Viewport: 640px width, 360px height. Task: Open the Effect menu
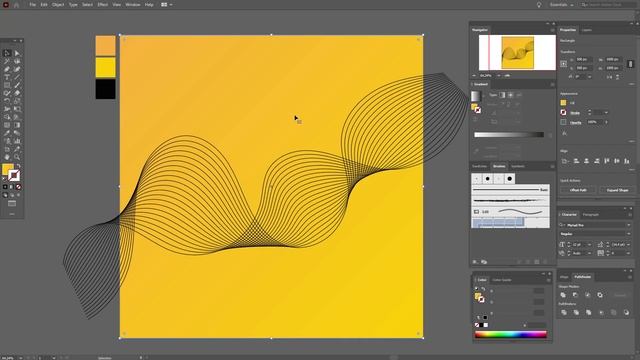pyautogui.click(x=102, y=5)
